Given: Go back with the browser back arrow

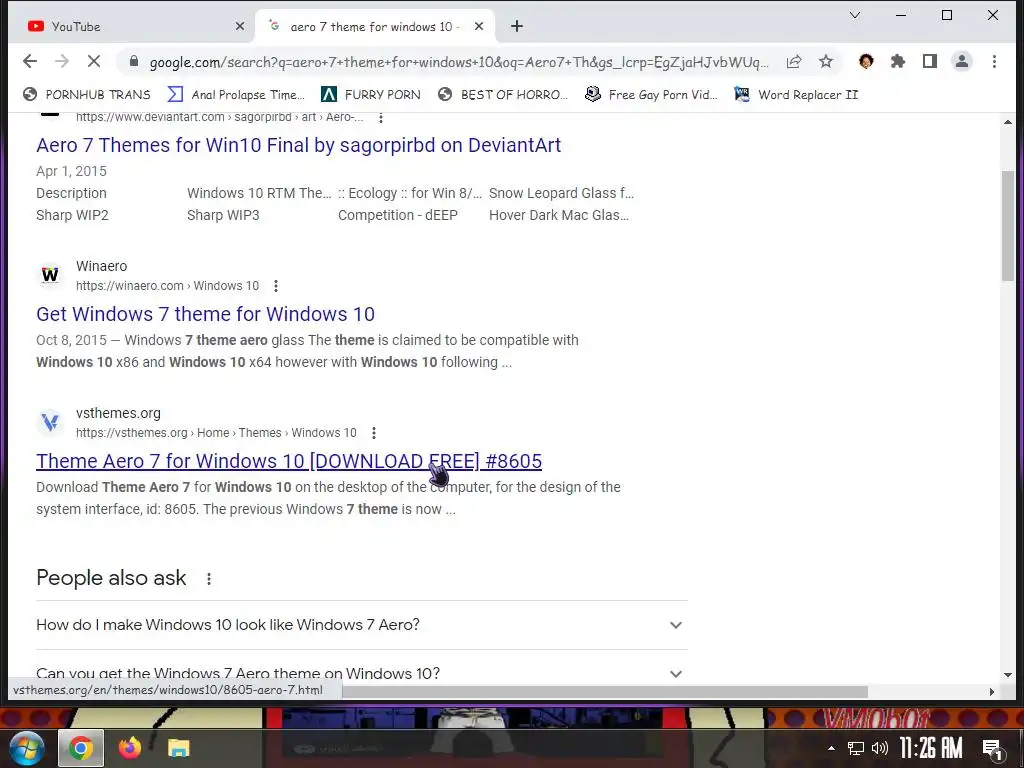Looking at the screenshot, I should (29, 61).
